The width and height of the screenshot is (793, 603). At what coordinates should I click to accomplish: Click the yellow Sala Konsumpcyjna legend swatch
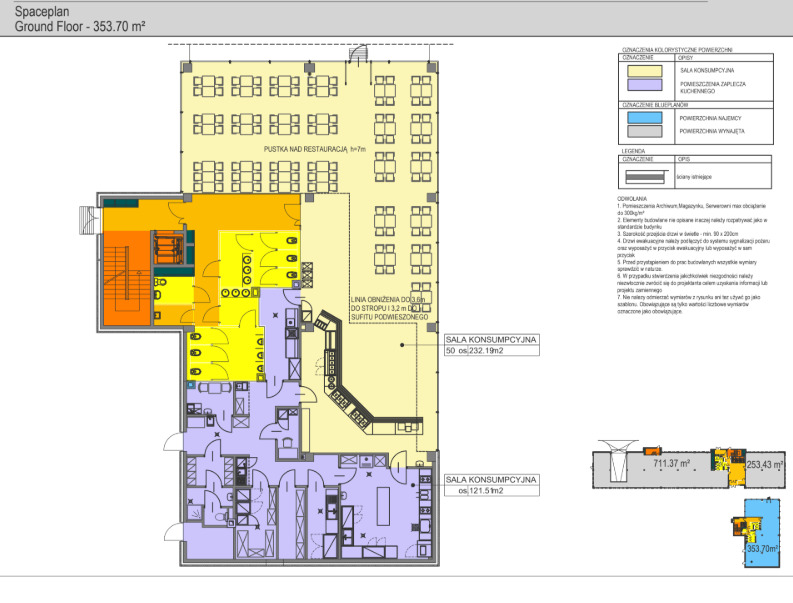pyautogui.click(x=647, y=70)
